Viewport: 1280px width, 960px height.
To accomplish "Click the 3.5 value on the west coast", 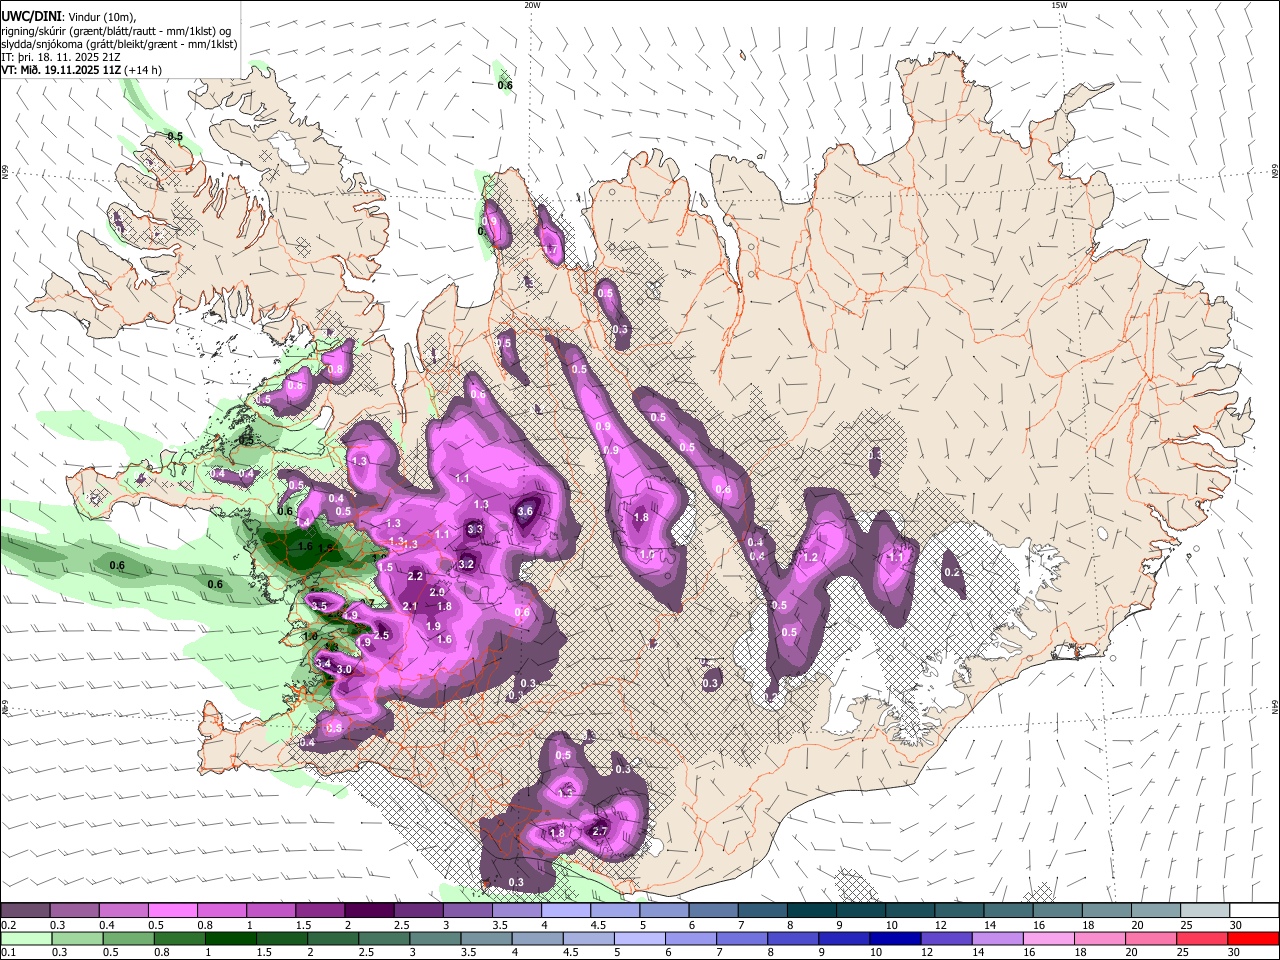I will pyautogui.click(x=320, y=606).
